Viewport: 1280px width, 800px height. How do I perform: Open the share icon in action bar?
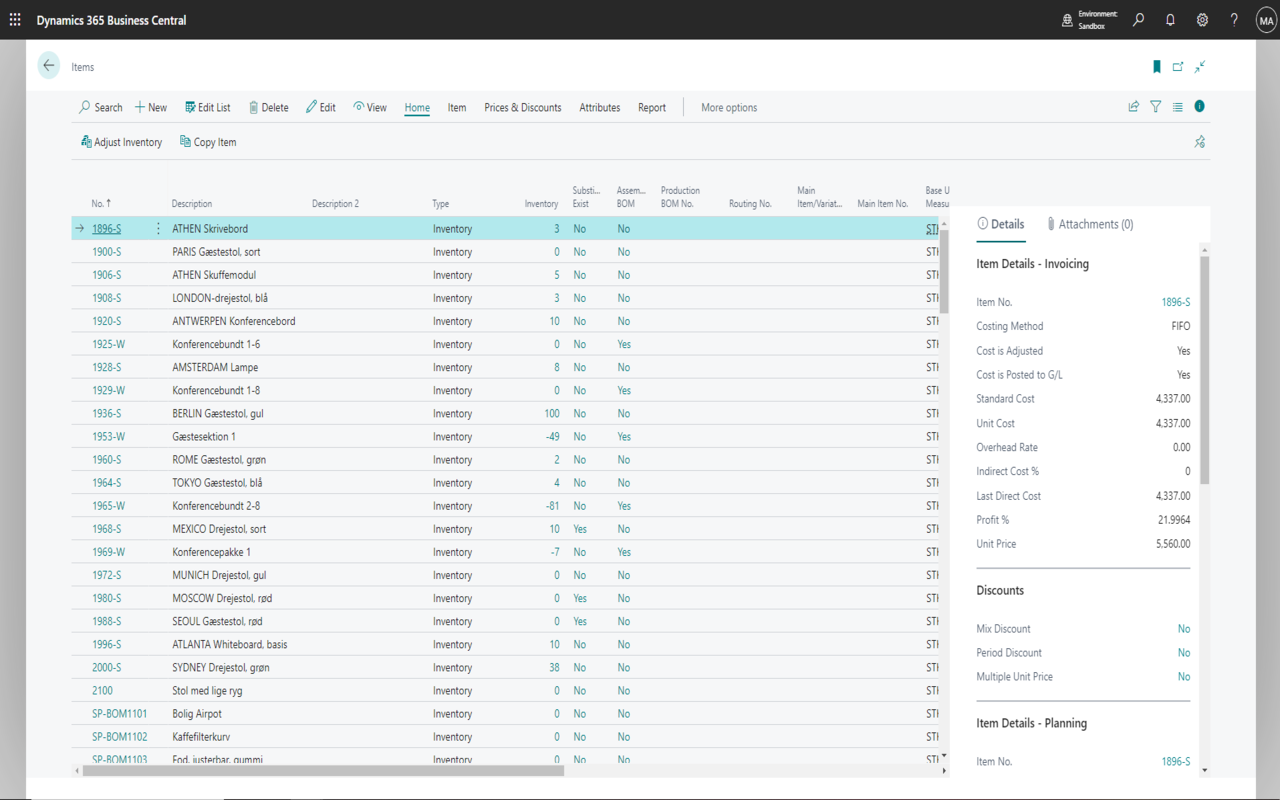pyautogui.click(x=1134, y=107)
